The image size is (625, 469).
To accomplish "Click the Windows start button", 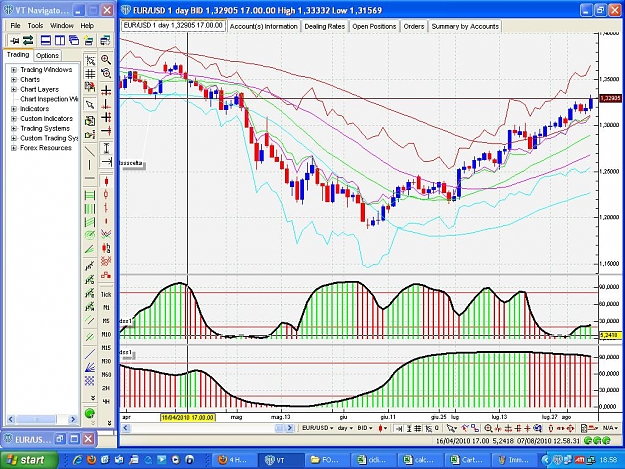I will coord(27,460).
